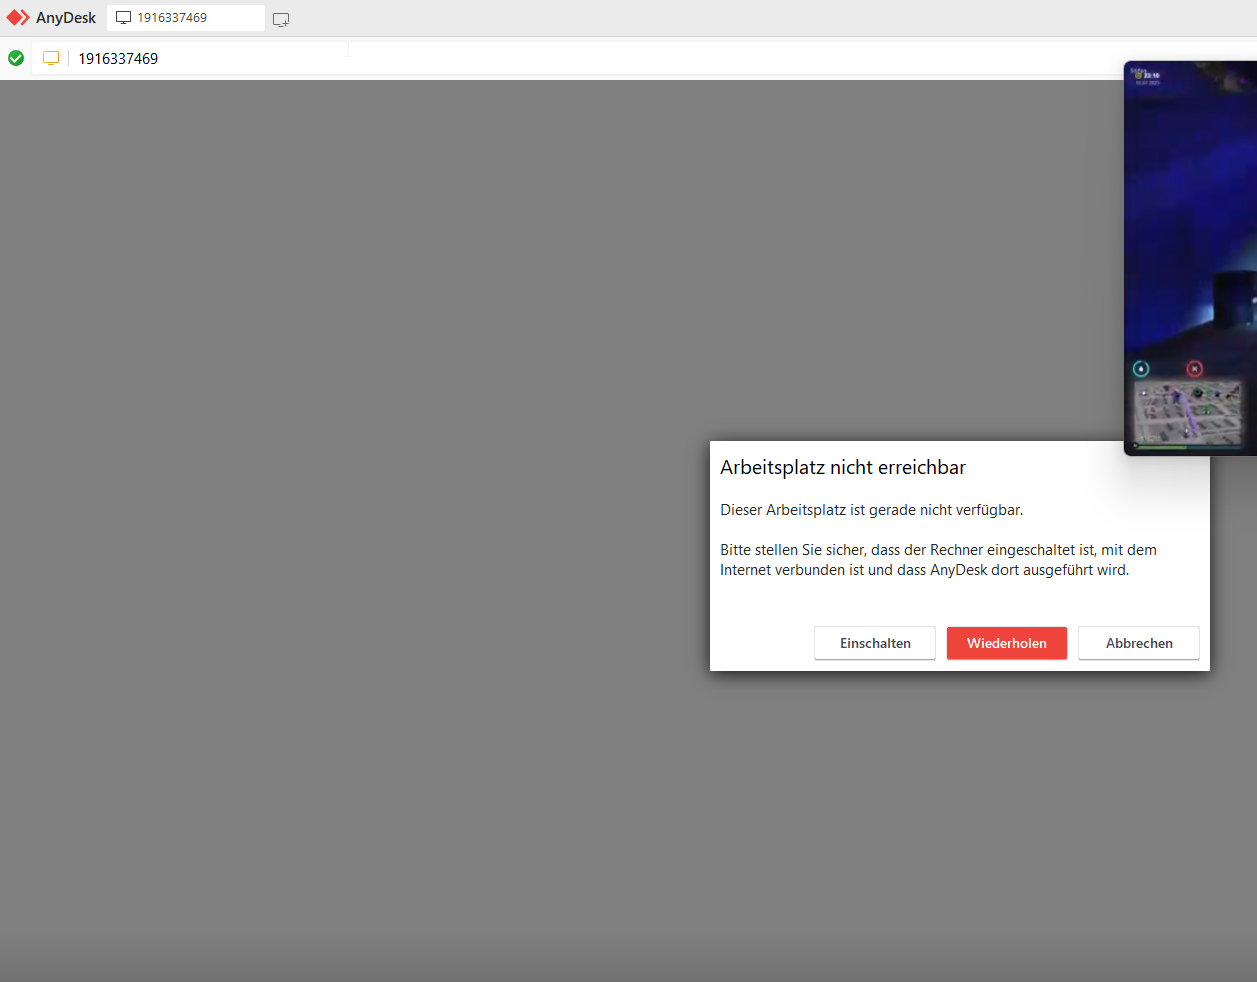Switch to the 1916337469 session tab
The image size is (1257, 982).
[185, 18]
